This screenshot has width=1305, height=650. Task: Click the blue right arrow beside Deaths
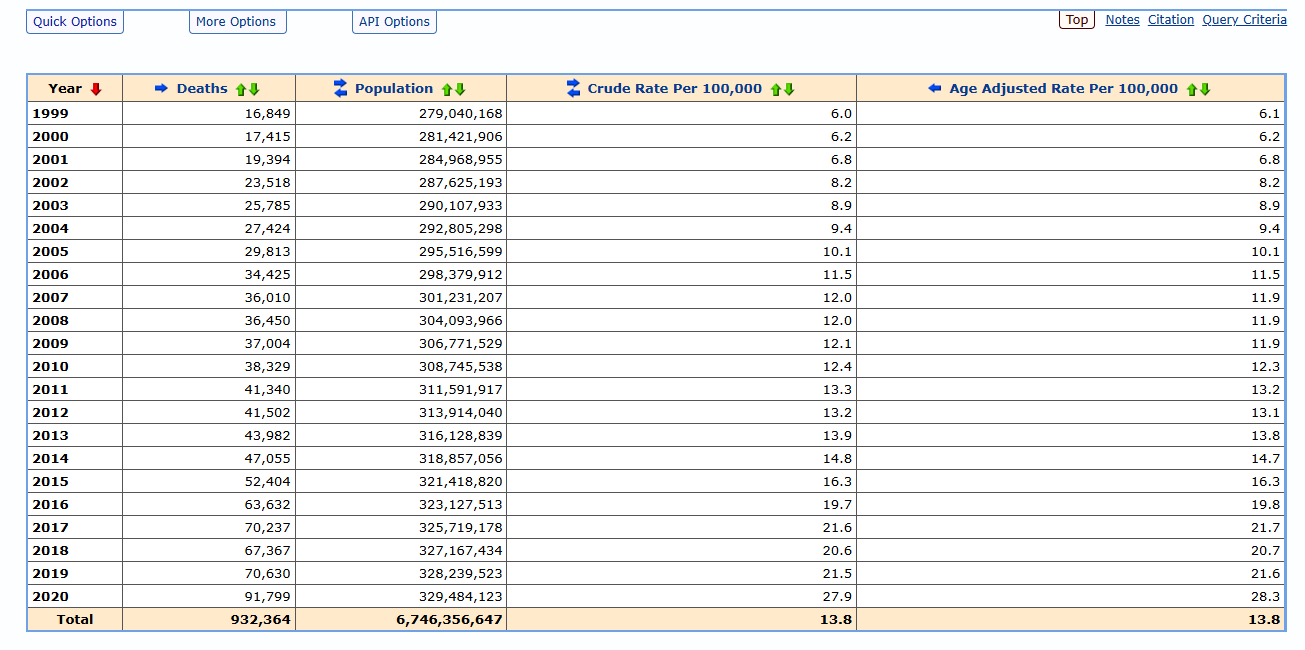pos(162,89)
